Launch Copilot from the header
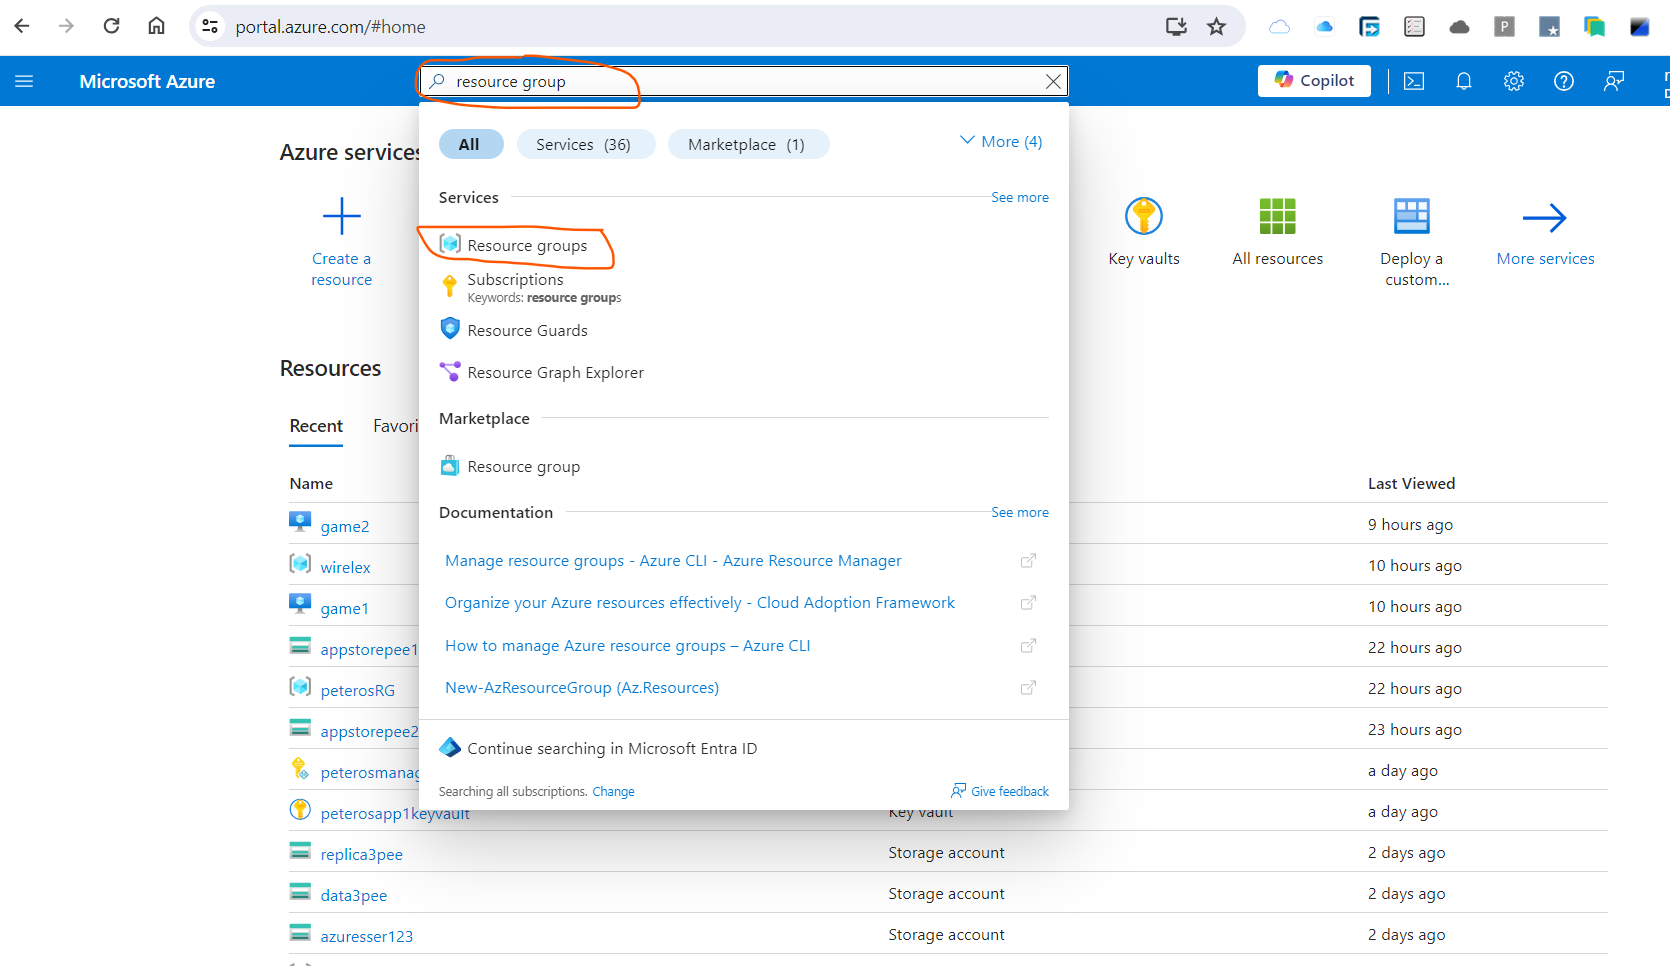 pyautogui.click(x=1314, y=81)
